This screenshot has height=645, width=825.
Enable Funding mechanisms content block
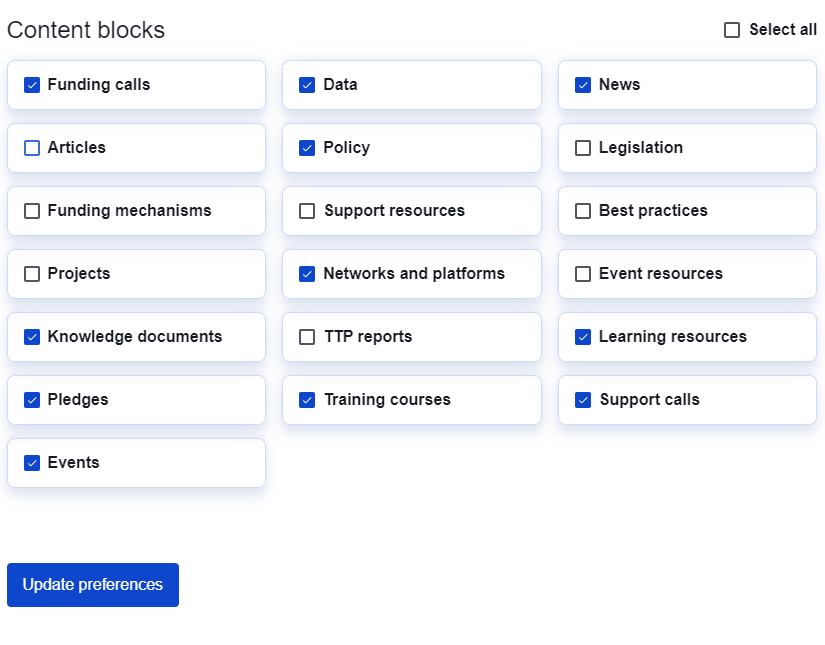click(32, 211)
